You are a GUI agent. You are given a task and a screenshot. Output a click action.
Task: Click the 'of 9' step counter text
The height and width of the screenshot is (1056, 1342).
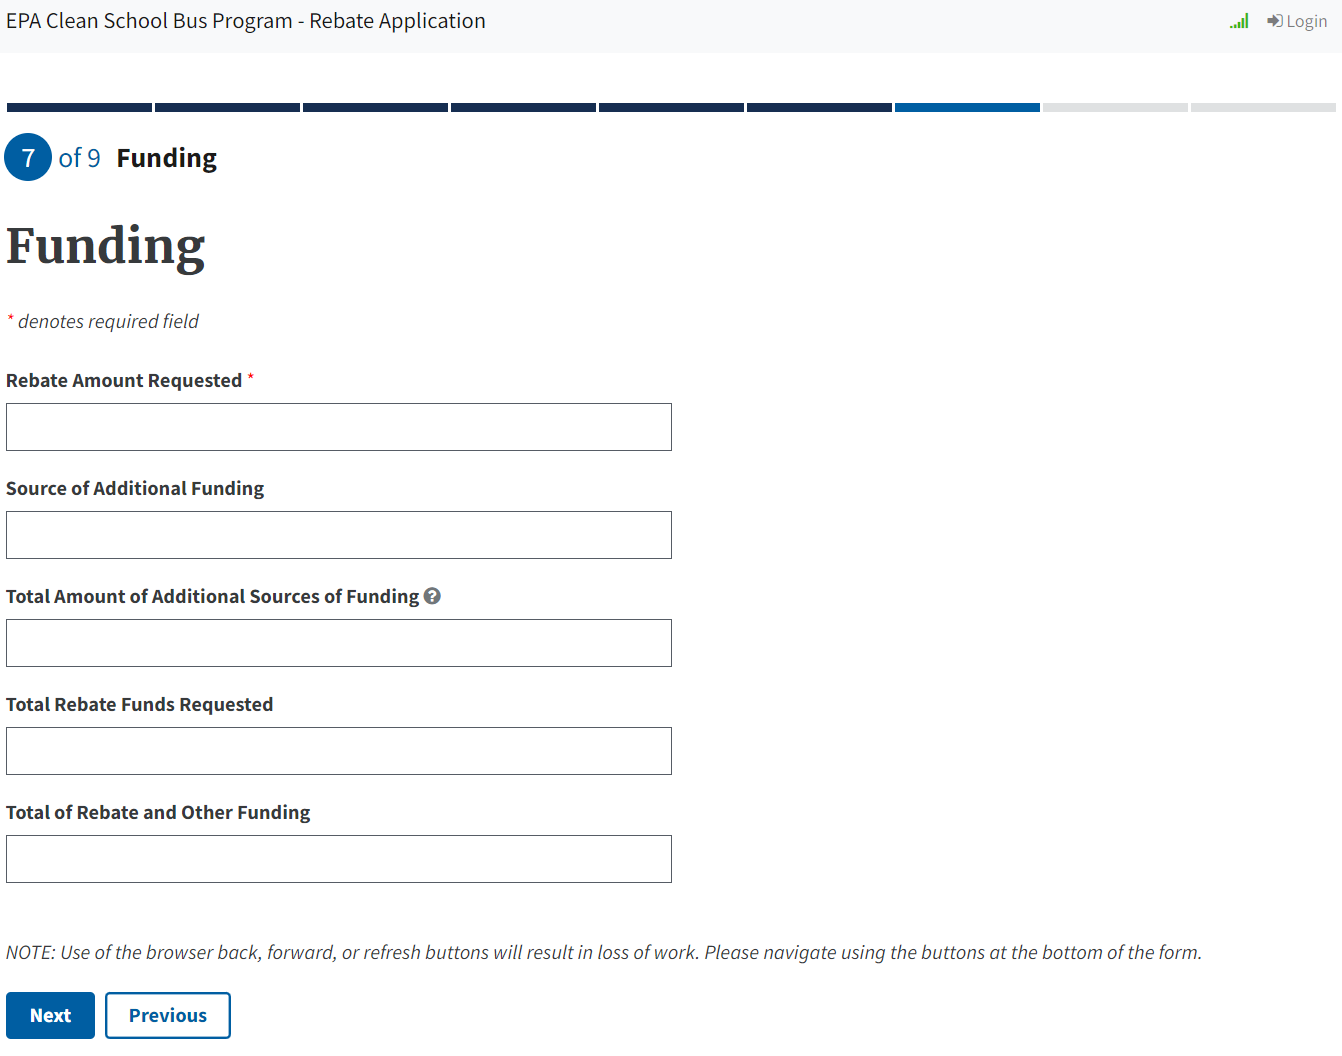(x=80, y=158)
